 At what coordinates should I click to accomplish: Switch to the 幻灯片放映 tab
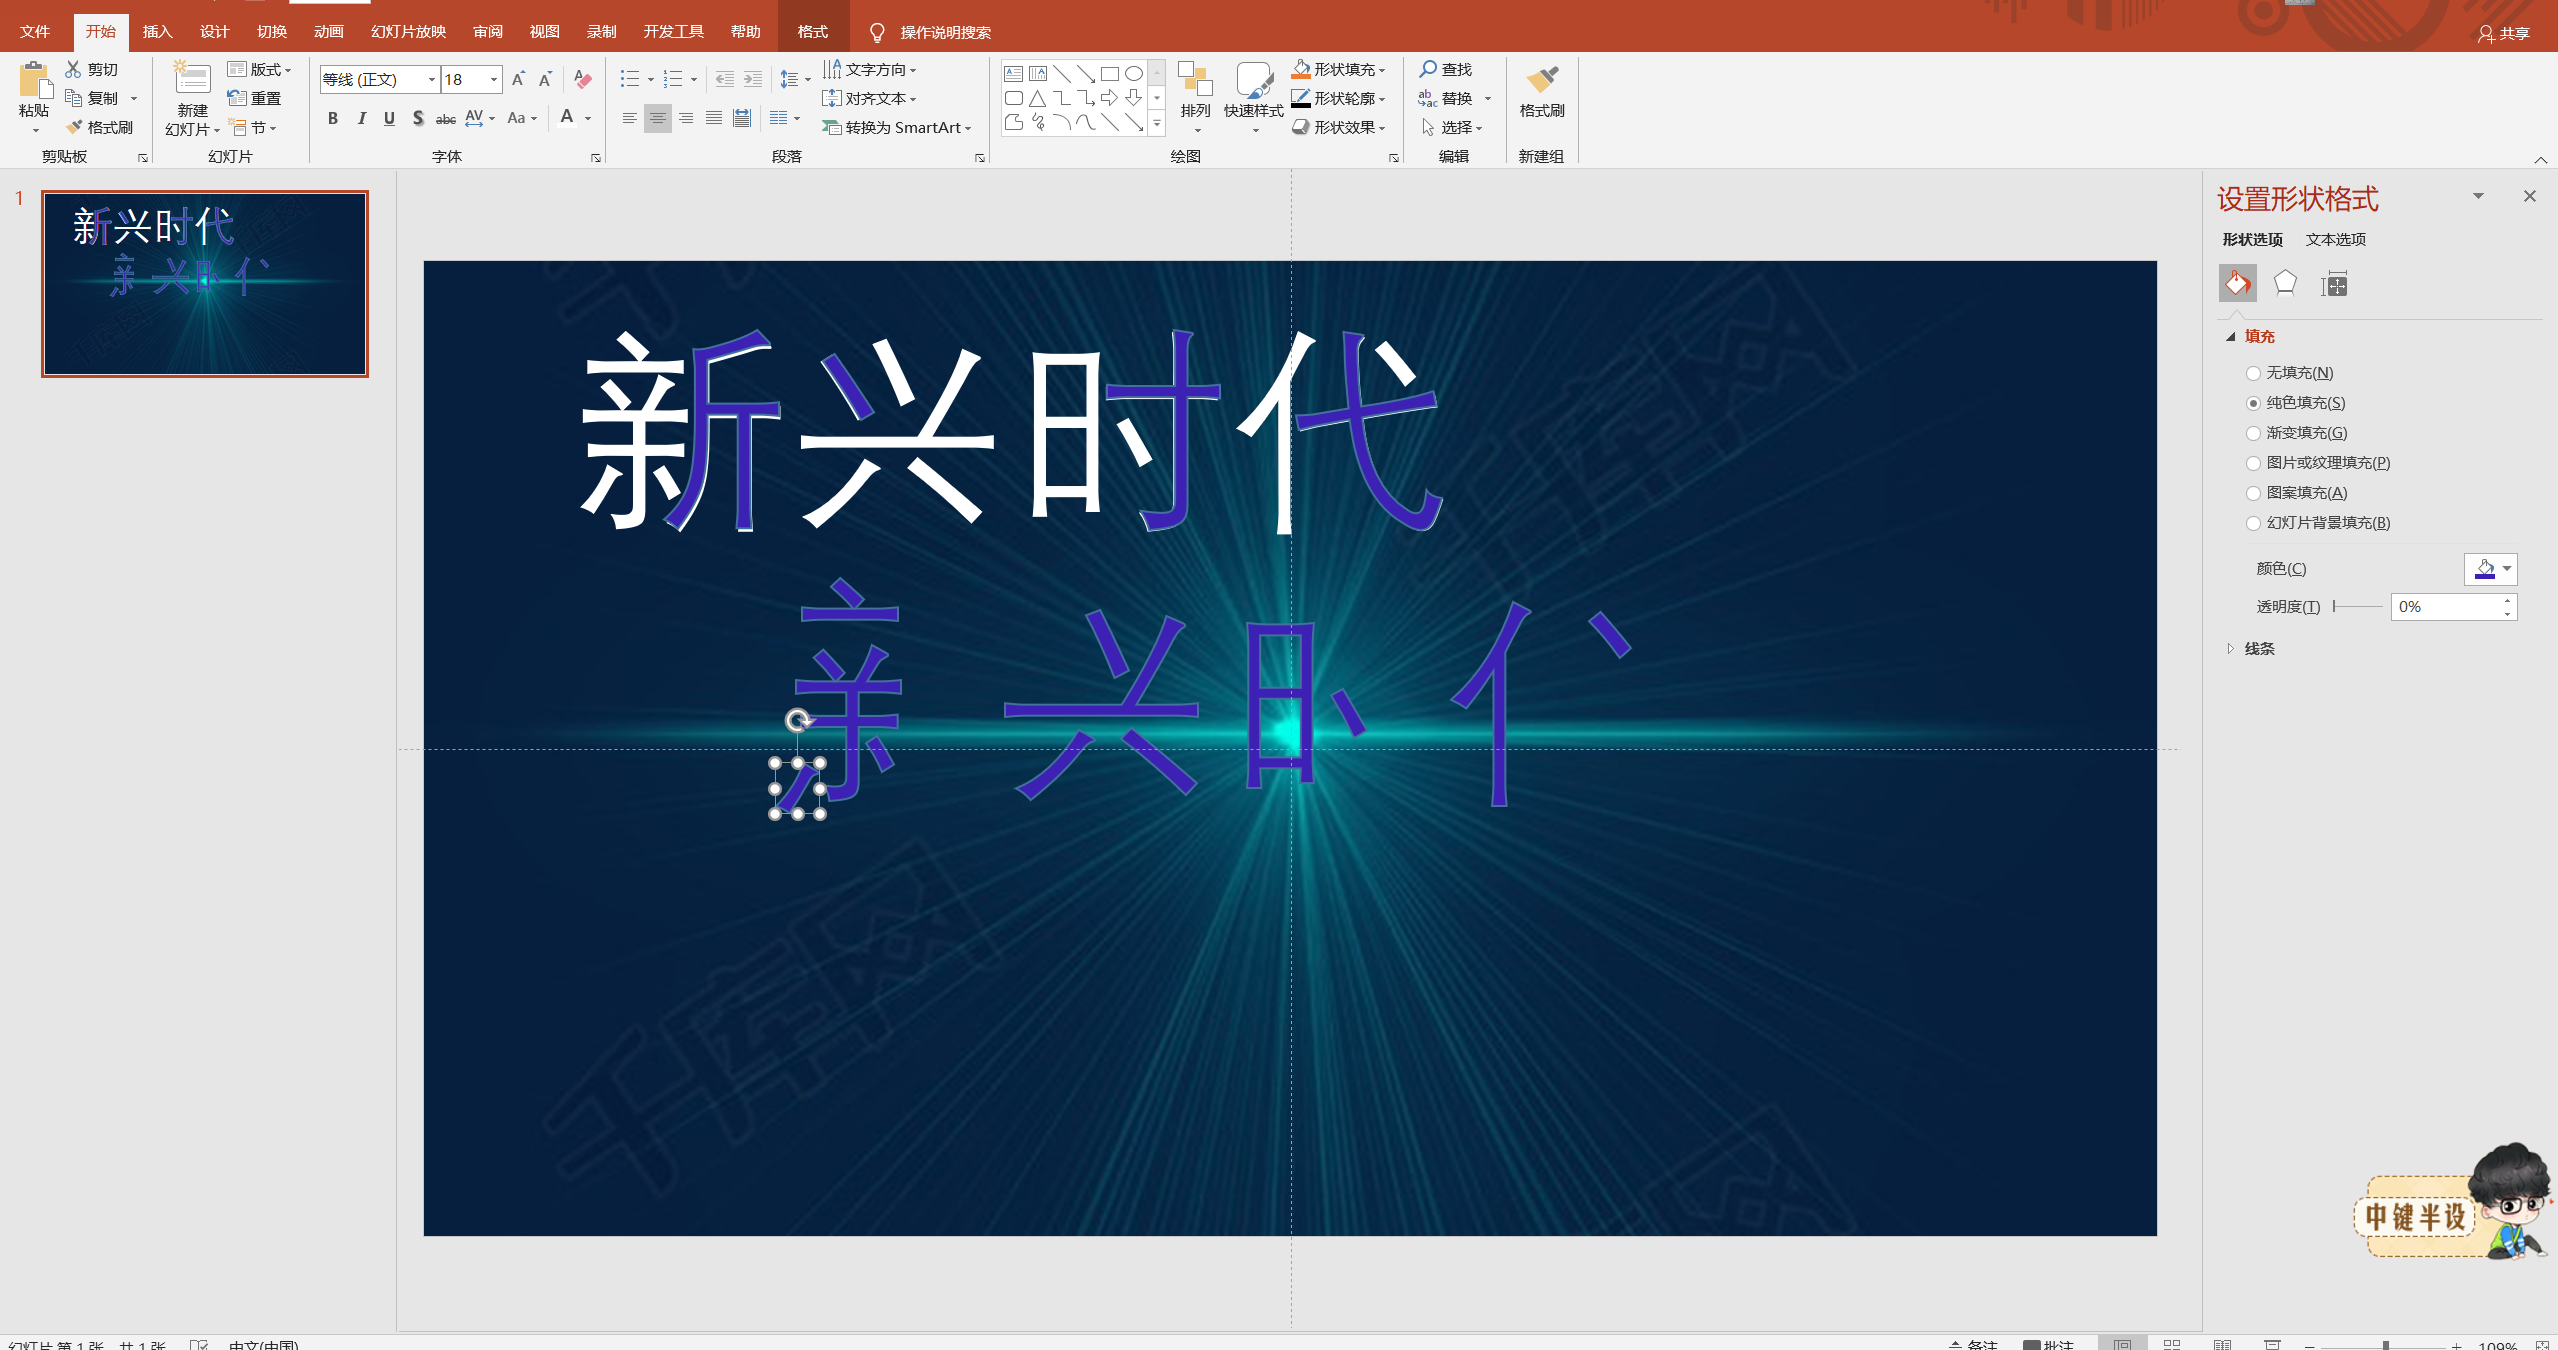coord(408,32)
